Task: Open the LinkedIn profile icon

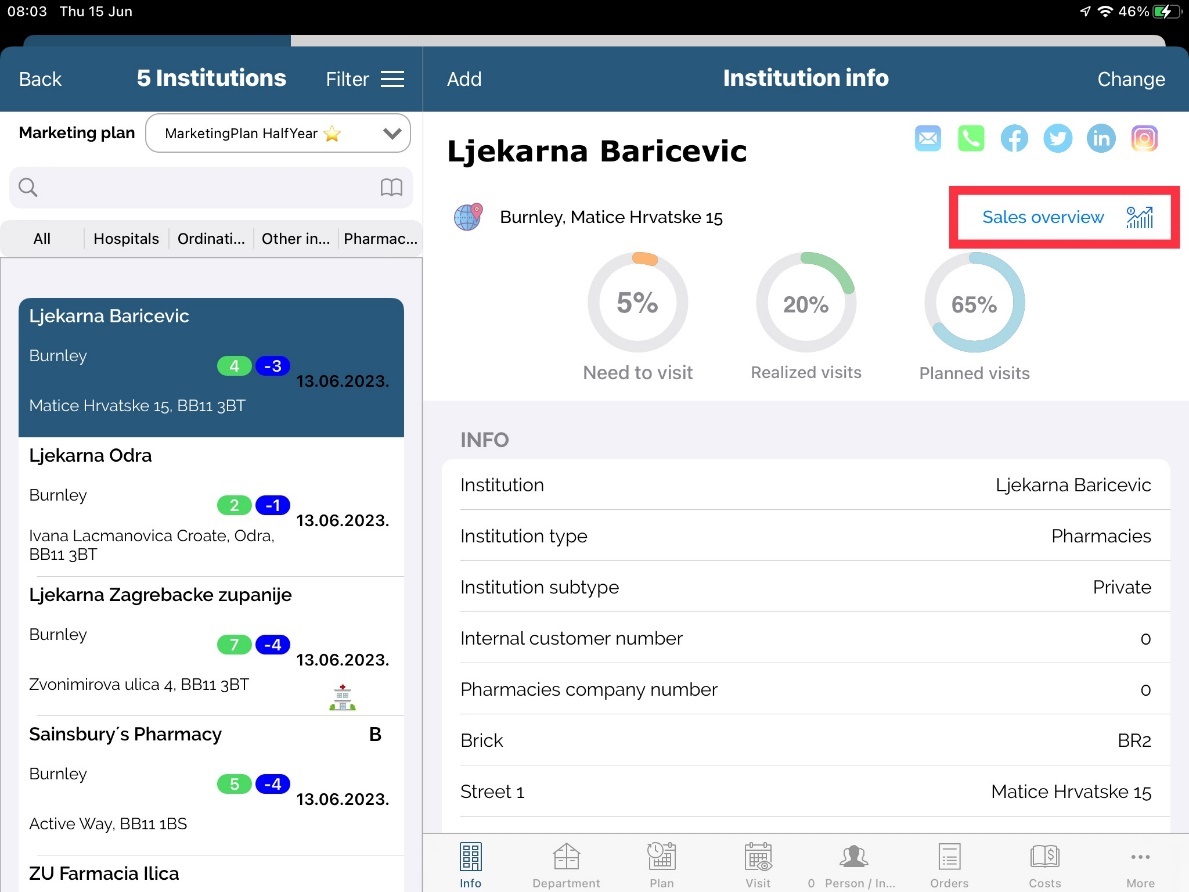Action: click(x=1101, y=139)
